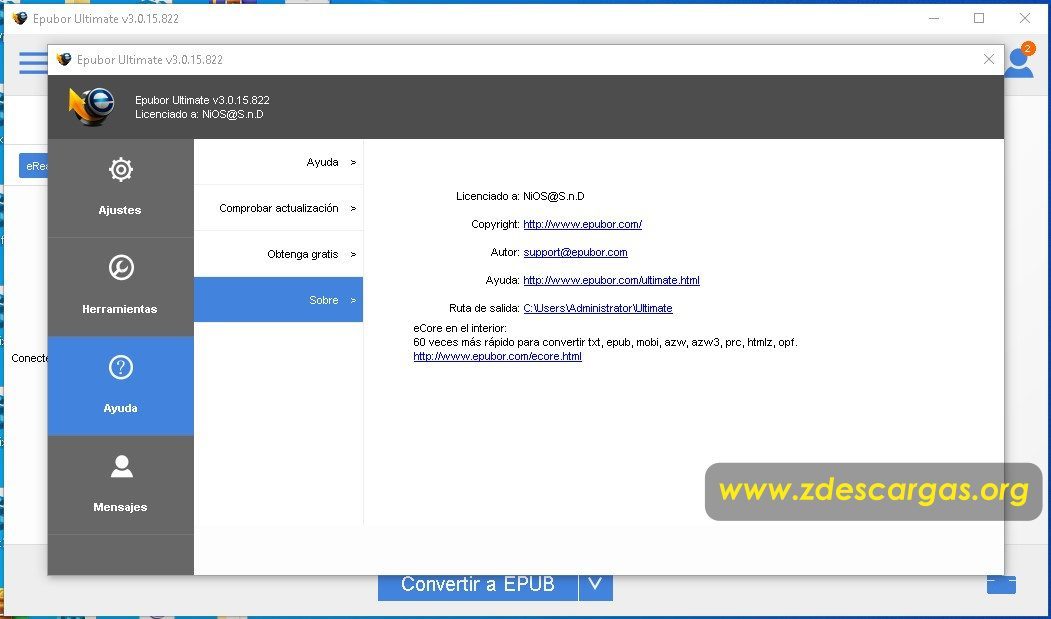The image size is (1051, 619).
Task: Expand the conversion format dropdown arrow
Action: coord(595,585)
